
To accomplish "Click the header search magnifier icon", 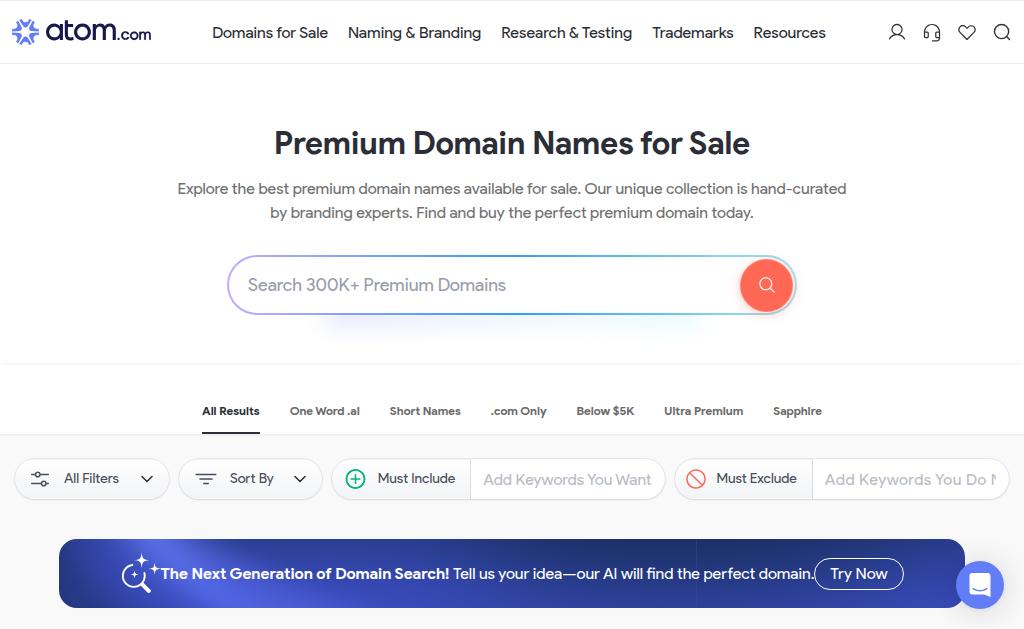I will pos(1002,32).
